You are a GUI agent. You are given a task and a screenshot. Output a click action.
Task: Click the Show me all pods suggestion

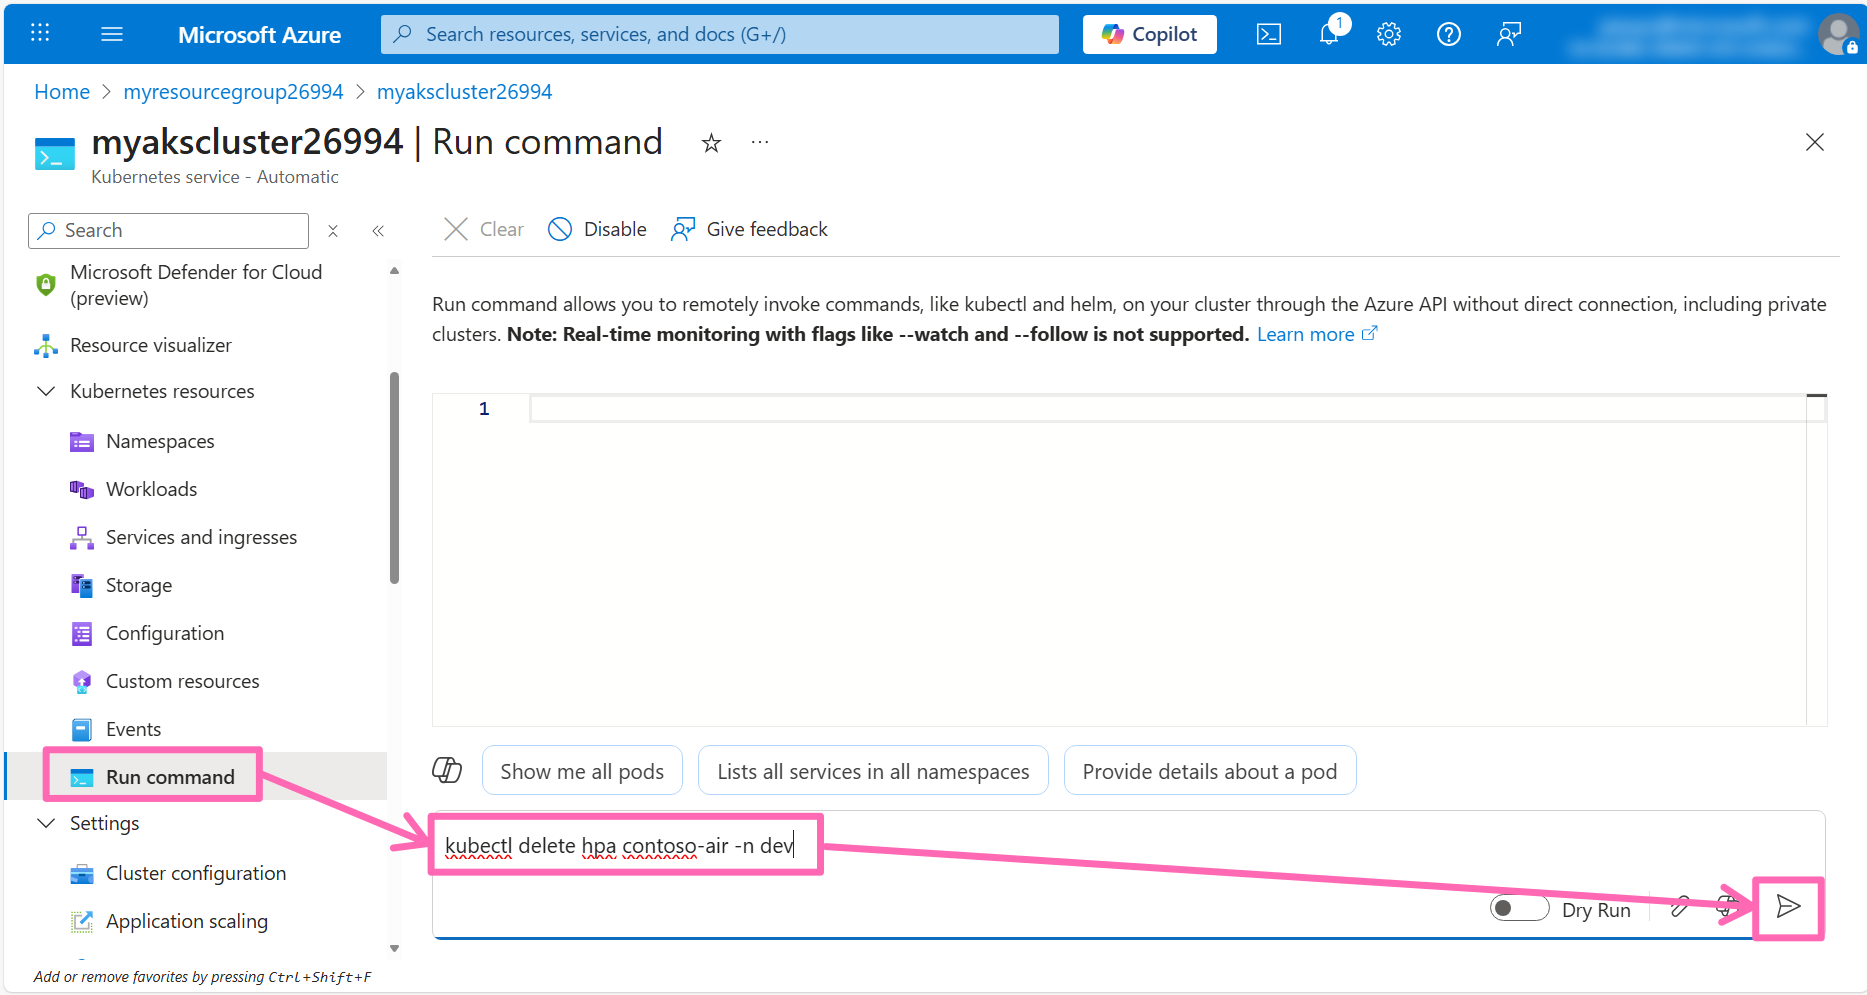582,771
